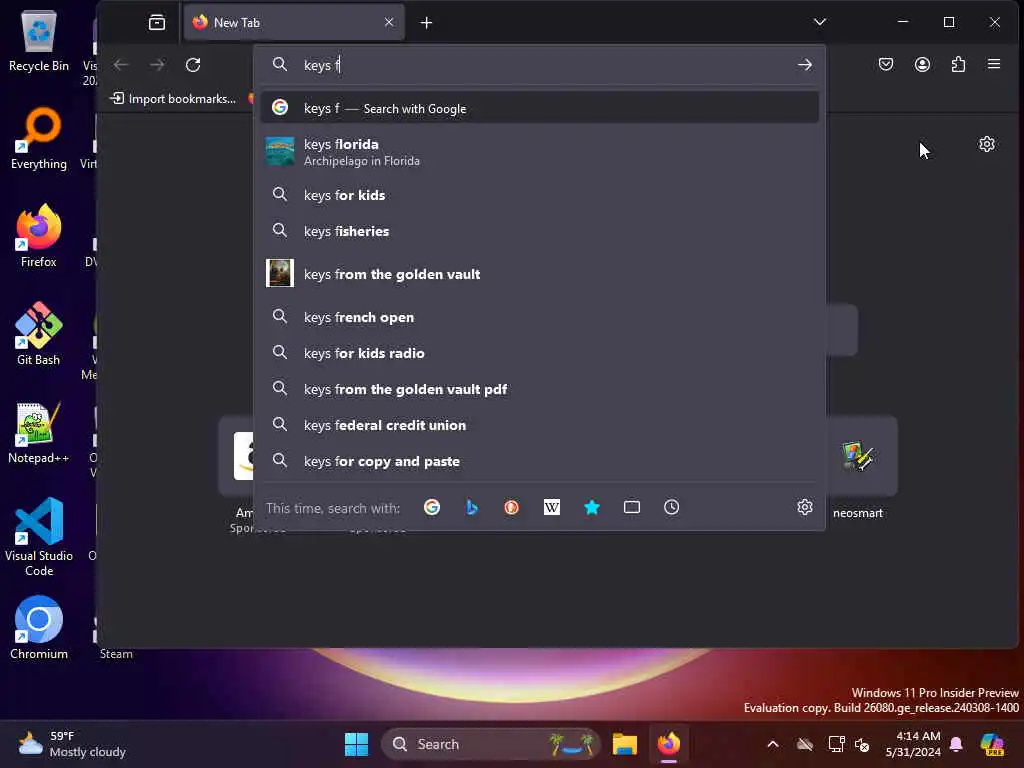Reload the current page
Screen dimensions: 1024x768
(193, 65)
